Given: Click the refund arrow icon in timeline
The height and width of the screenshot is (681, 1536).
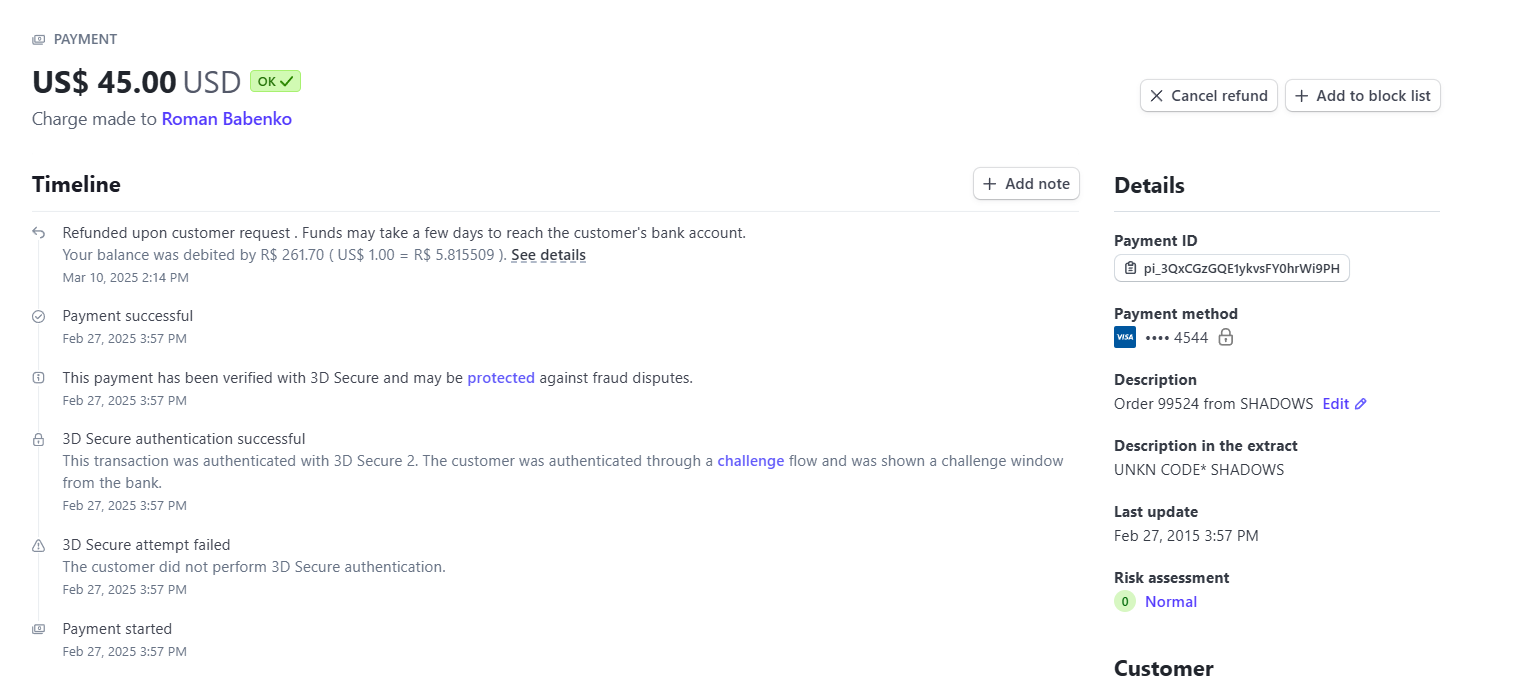Looking at the screenshot, I should (x=38, y=233).
